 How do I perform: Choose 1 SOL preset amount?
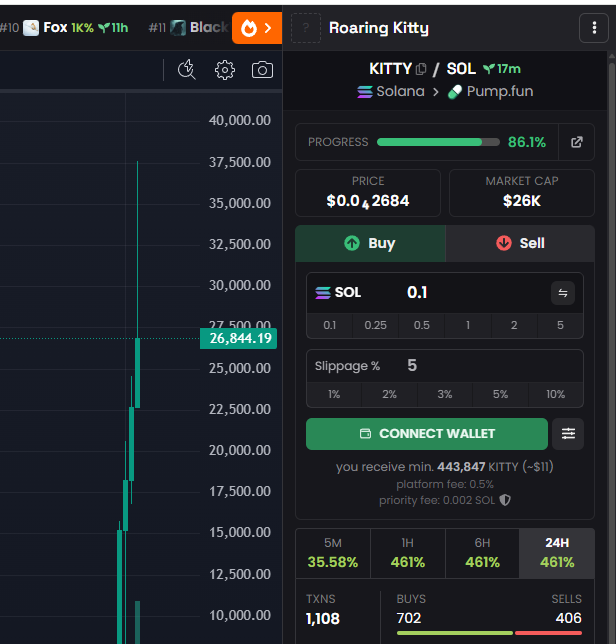coord(468,325)
